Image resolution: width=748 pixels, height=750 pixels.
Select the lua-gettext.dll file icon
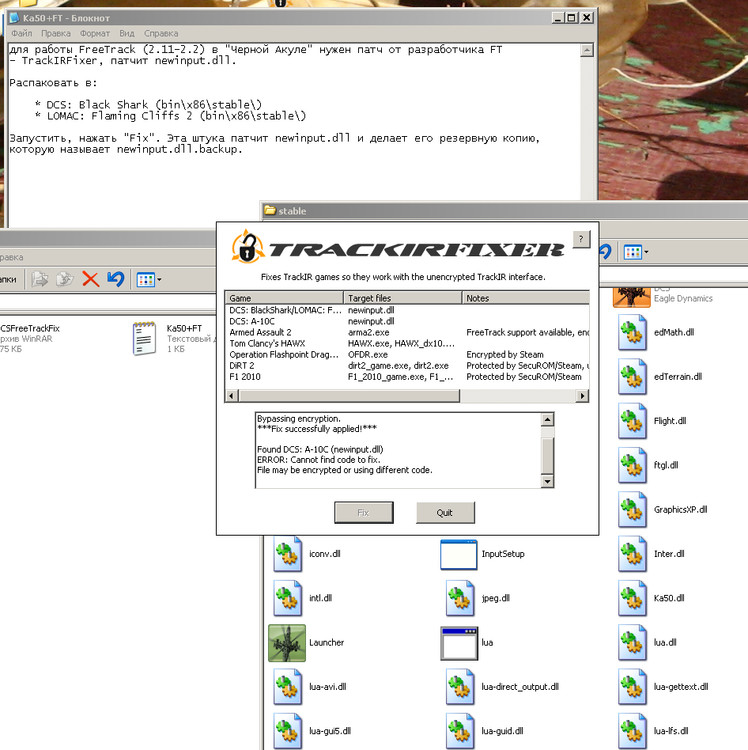(x=632, y=687)
